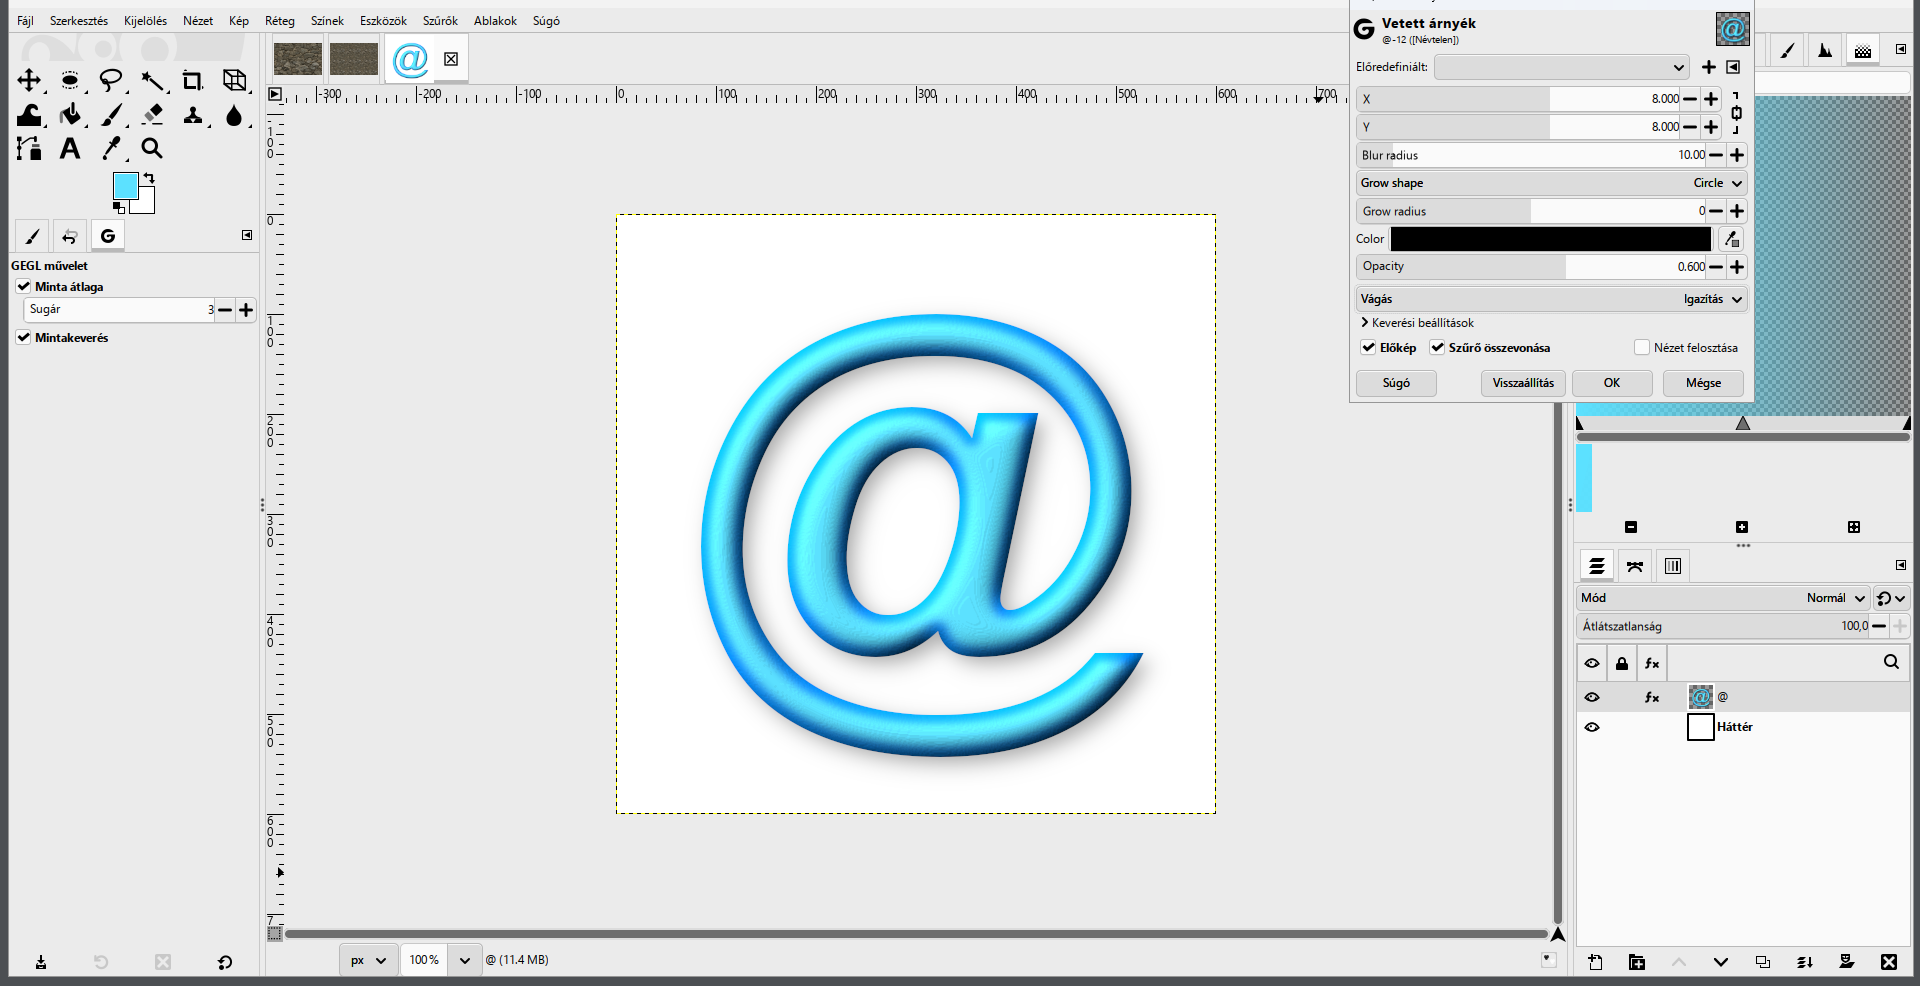Viewport: 1920px width, 986px height.
Task: Select the Bucket Fill tool
Action: (x=70, y=115)
